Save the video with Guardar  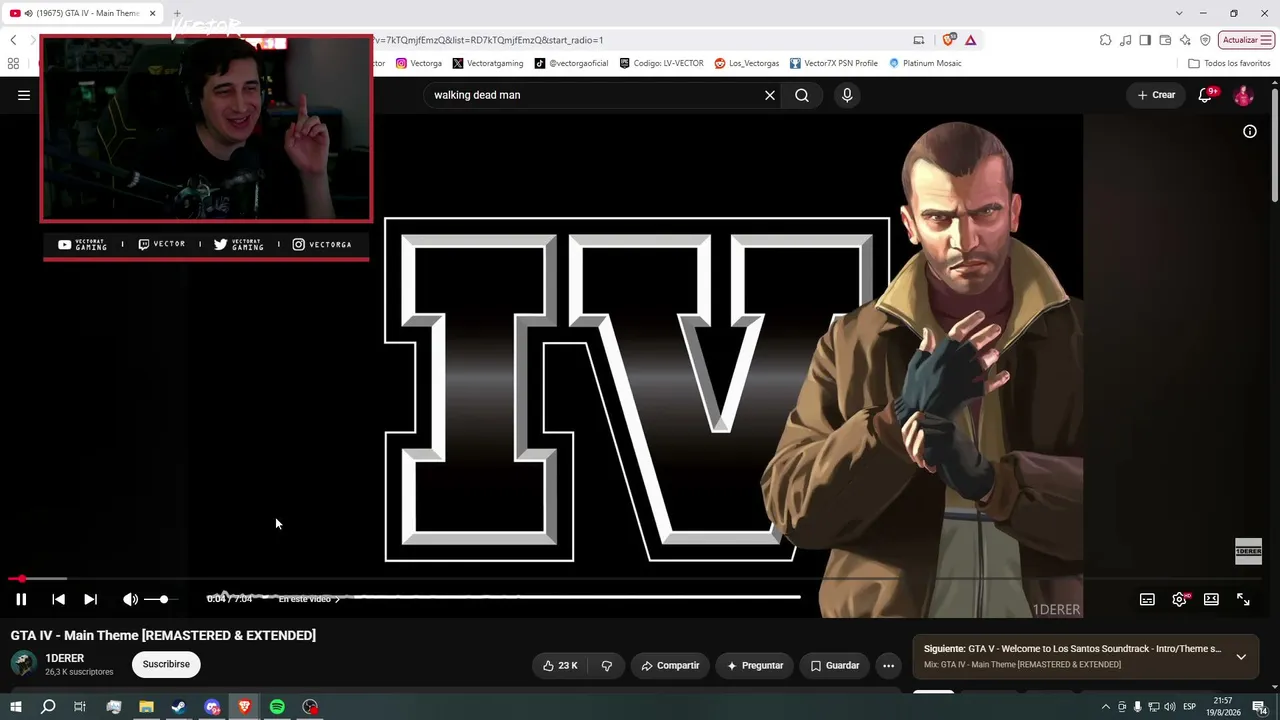835,665
